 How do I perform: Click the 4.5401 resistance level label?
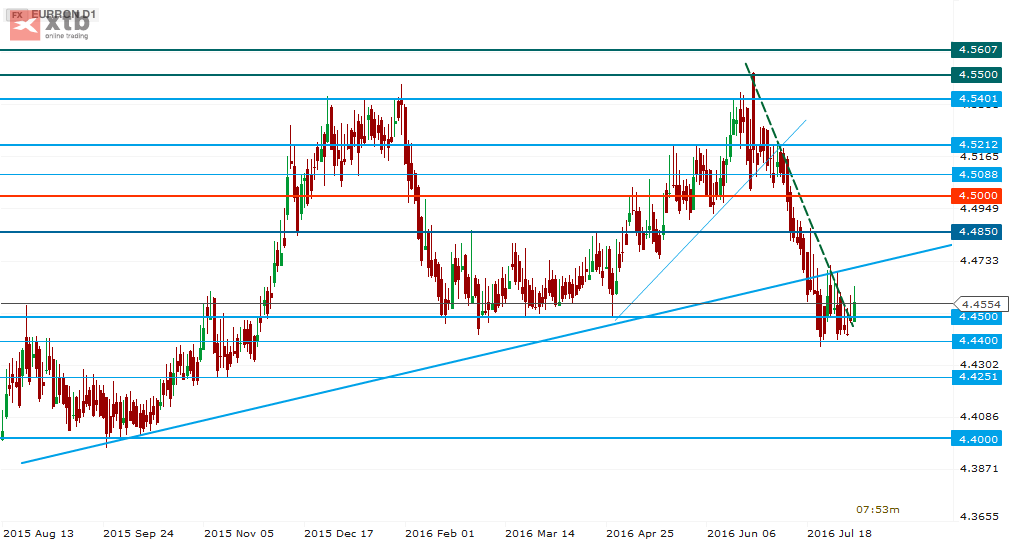tap(977, 98)
